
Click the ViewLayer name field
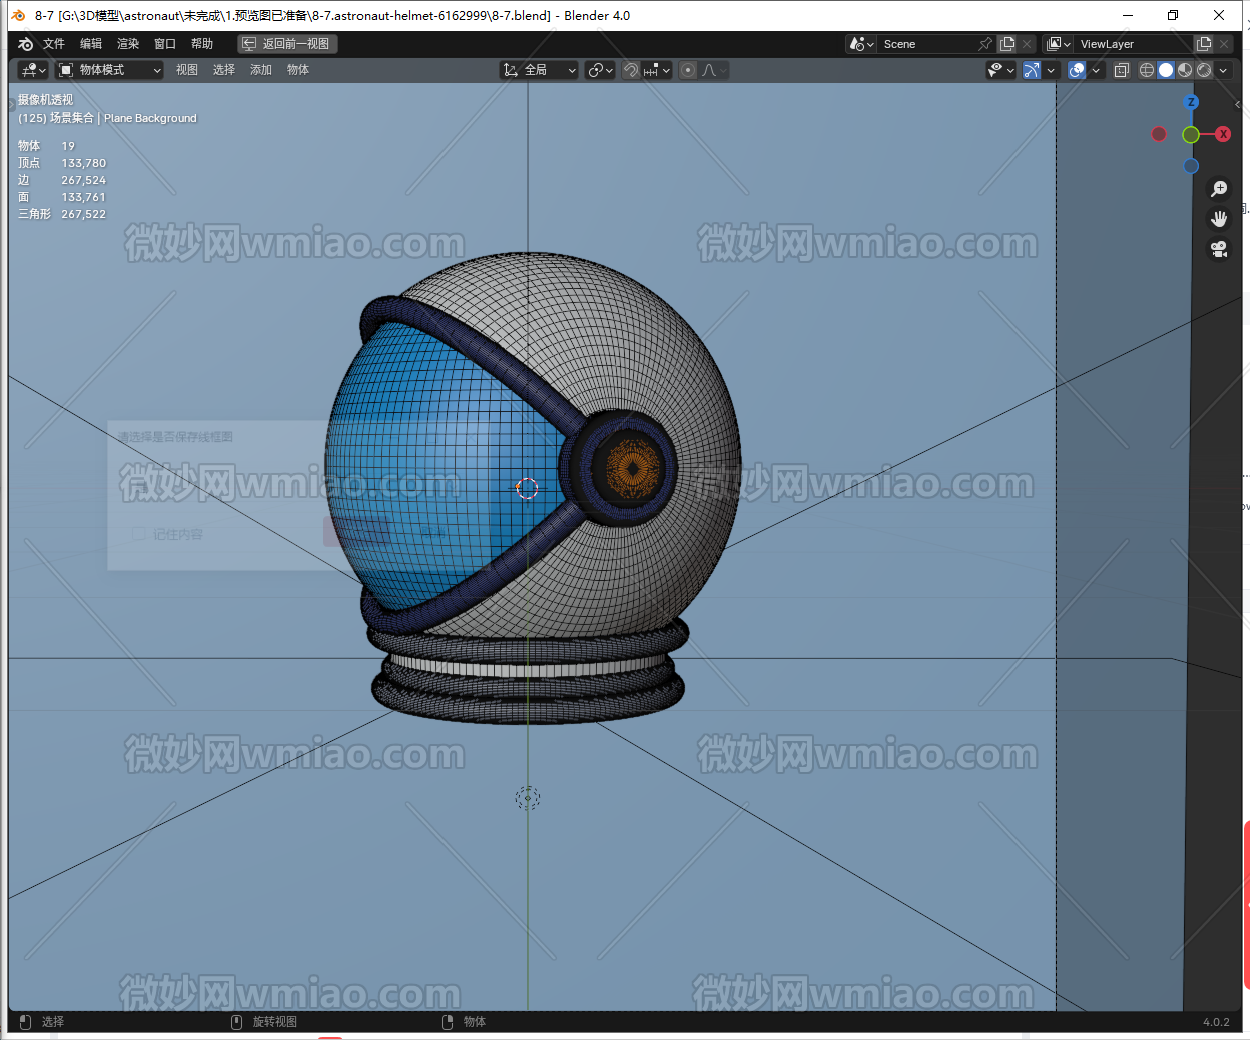(x=1135, y=44)
